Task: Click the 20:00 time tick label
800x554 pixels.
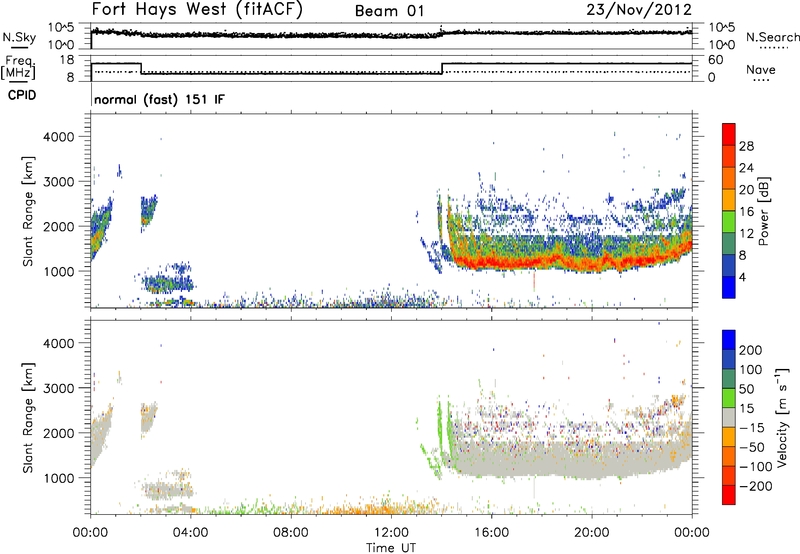Action: [x=591, y=533]
